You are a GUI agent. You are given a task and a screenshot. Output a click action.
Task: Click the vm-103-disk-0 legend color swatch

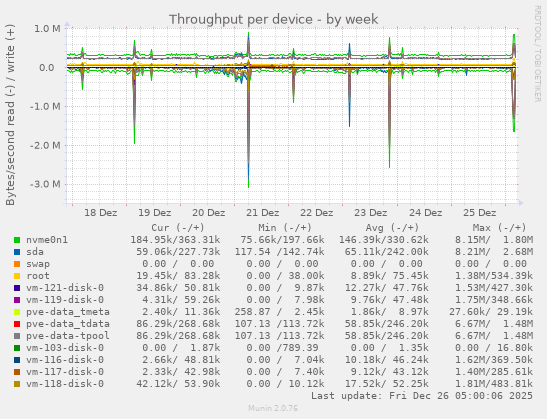pyautogui.click(x=17, y=348)
